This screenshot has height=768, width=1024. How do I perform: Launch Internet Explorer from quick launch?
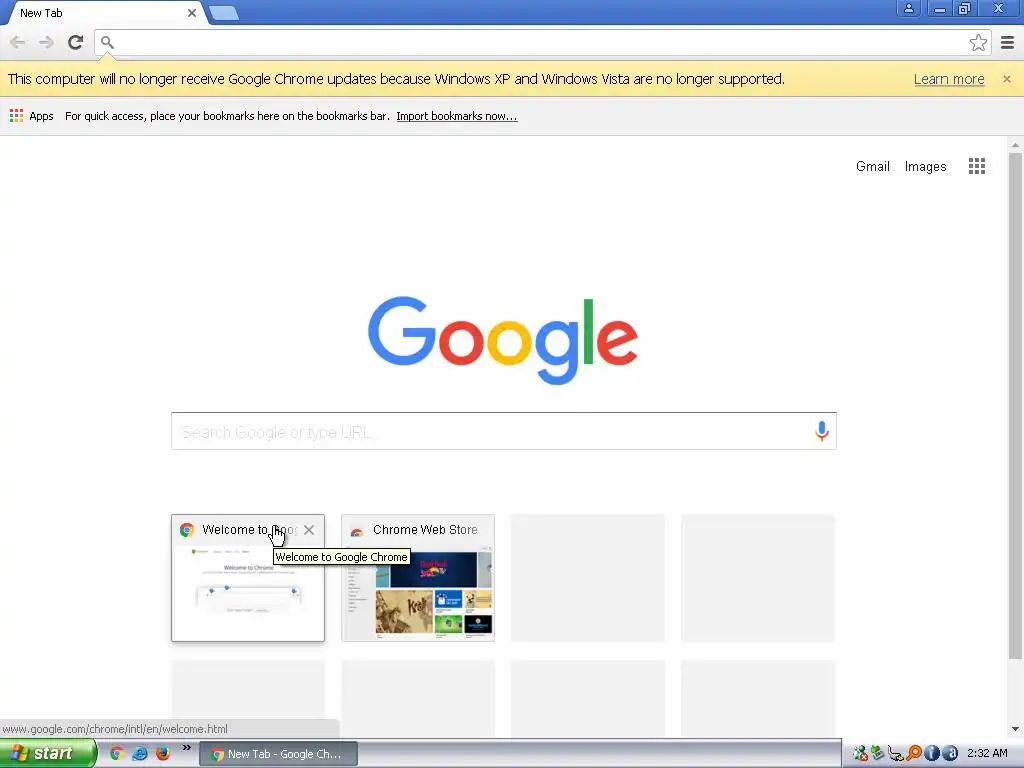140,753
